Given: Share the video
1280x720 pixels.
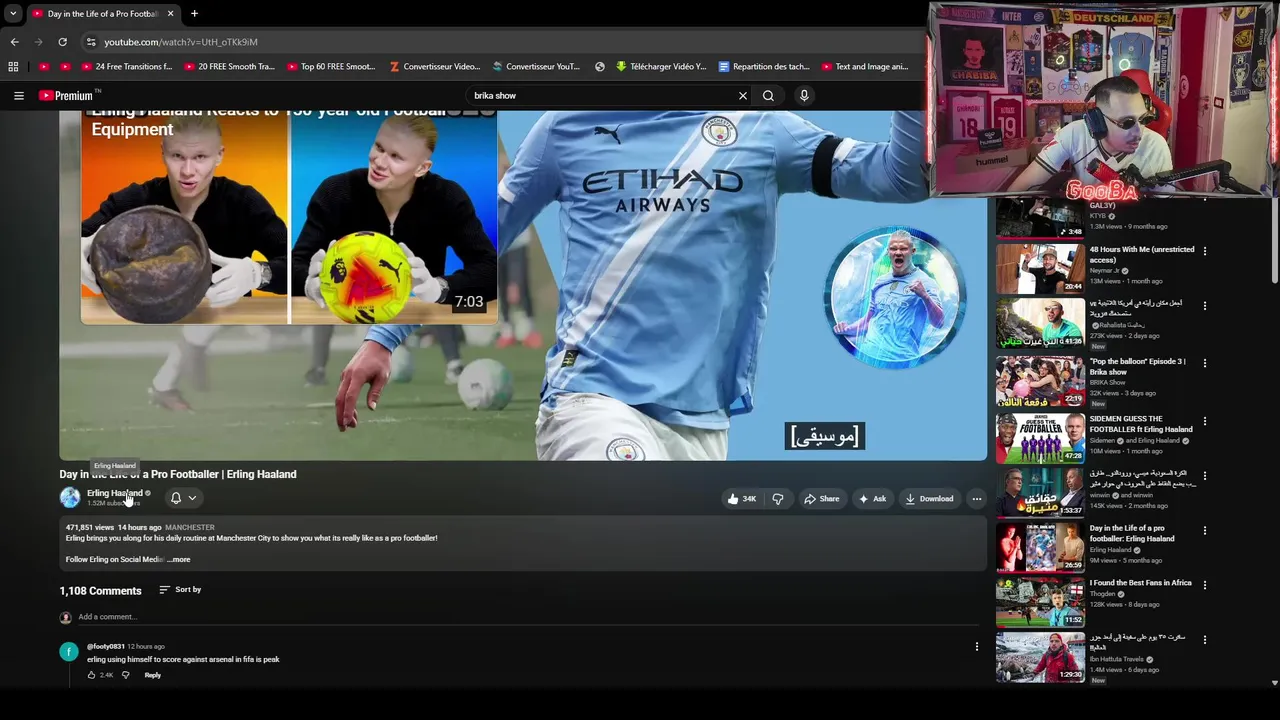Looking at the screenshot, I should pos(822,499).
